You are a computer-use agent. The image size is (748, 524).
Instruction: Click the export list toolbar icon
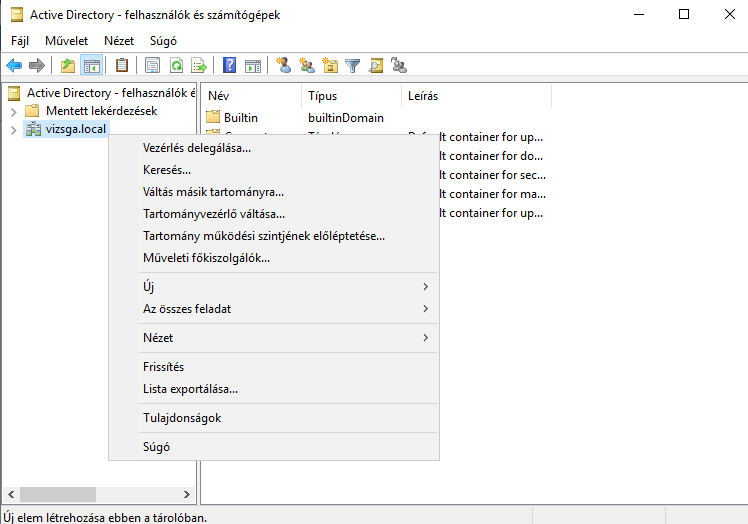point(199,66)
